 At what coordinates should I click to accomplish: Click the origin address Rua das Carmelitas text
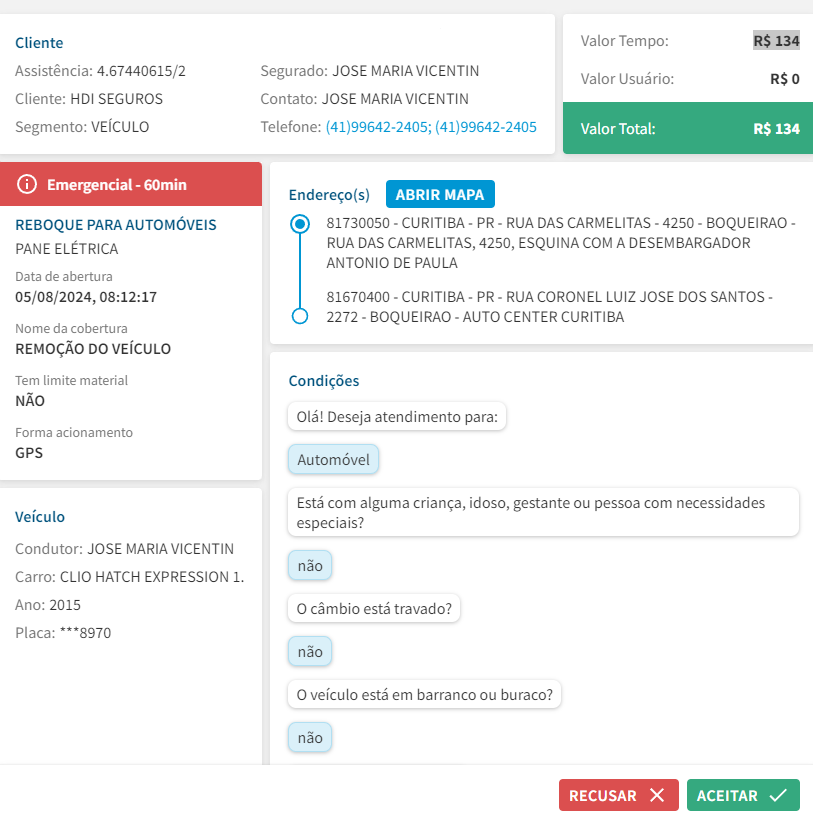pyautogui.click(x=560, y=243)
